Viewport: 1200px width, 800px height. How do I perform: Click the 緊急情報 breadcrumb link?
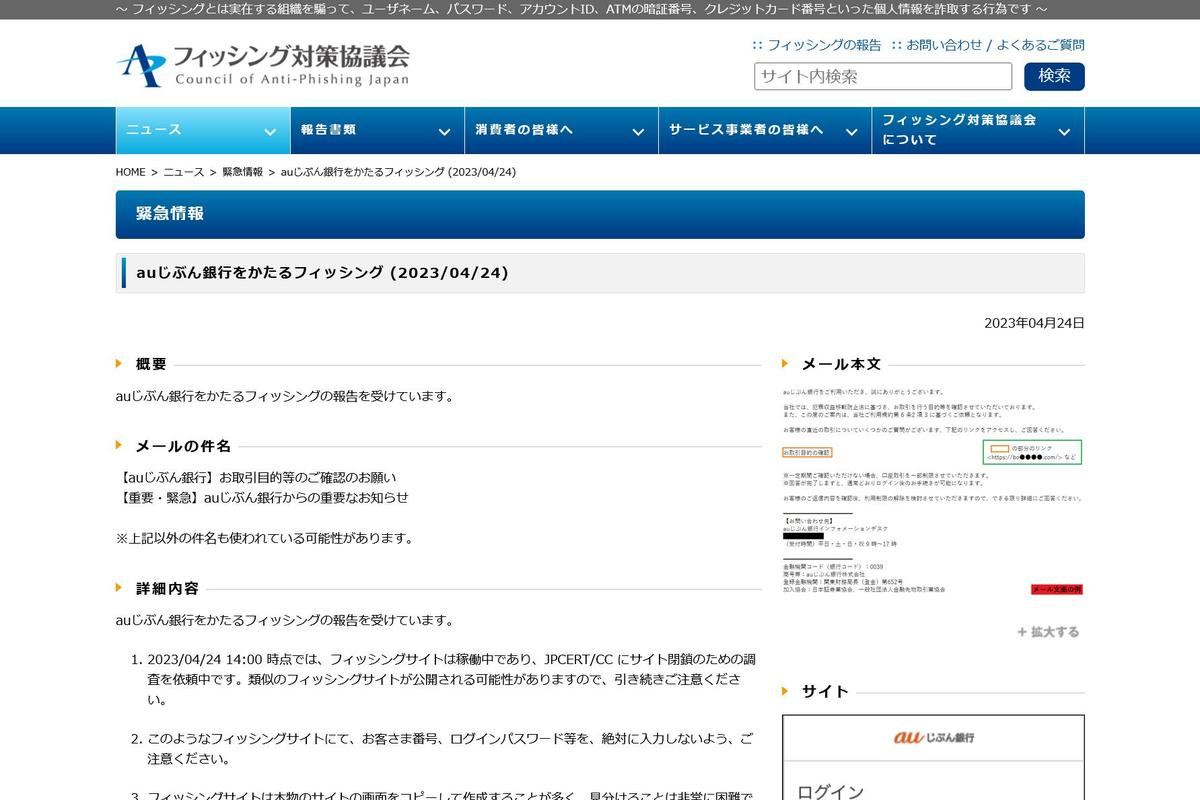[242, 172]
